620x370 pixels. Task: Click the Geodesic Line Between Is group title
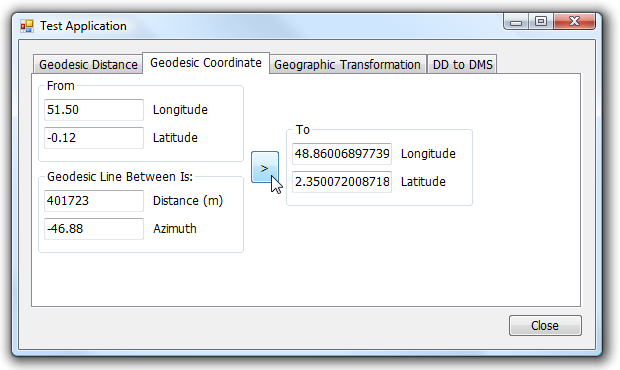click(x=120, y=177)
